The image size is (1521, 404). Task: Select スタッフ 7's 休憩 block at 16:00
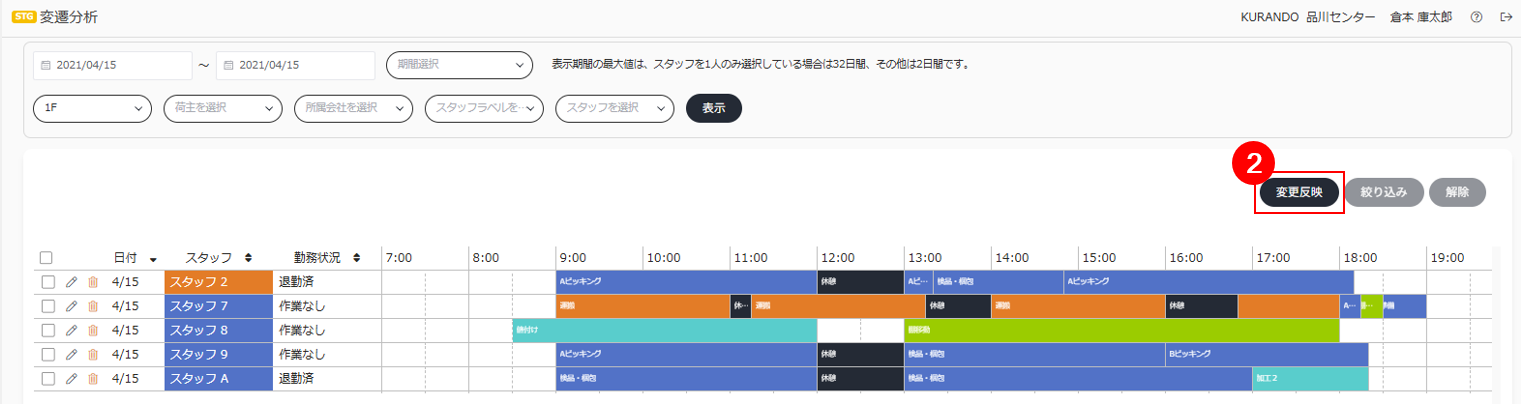tap(1202, 306)
